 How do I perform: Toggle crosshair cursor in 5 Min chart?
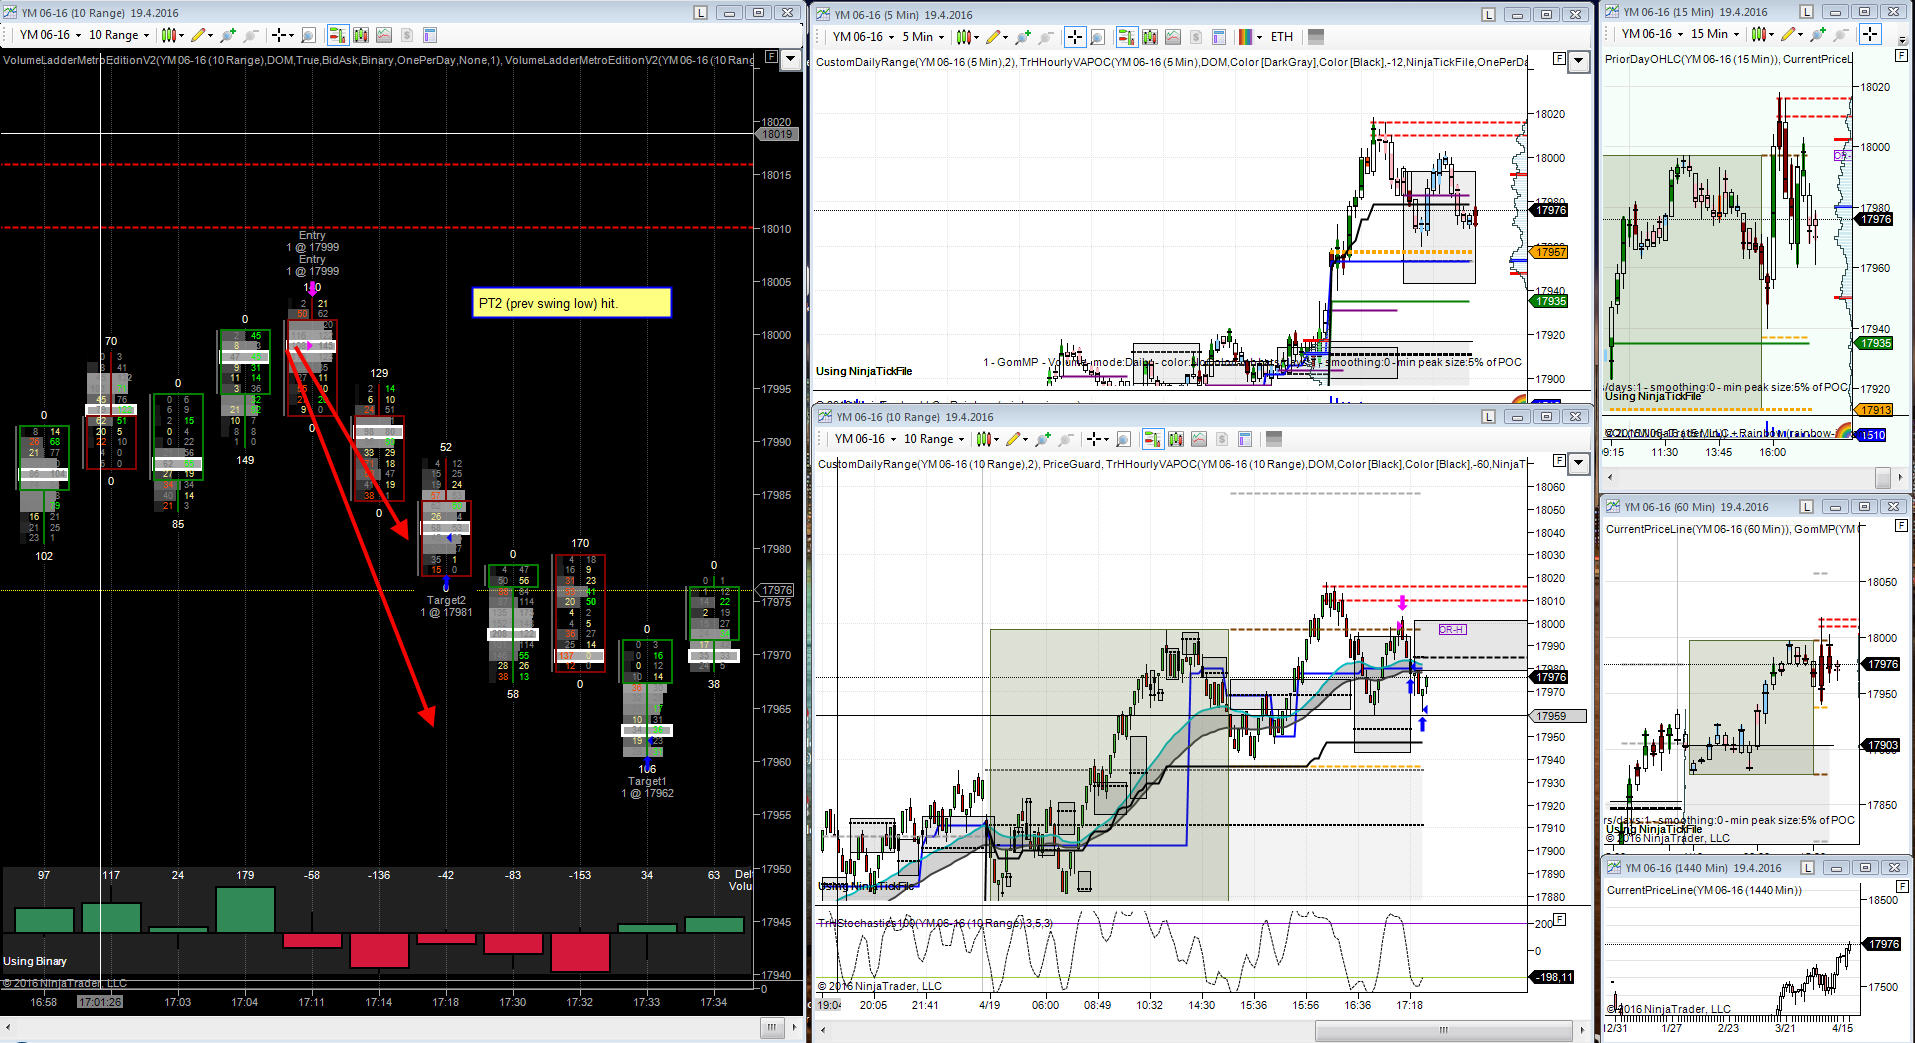(x=1074, y=37)
